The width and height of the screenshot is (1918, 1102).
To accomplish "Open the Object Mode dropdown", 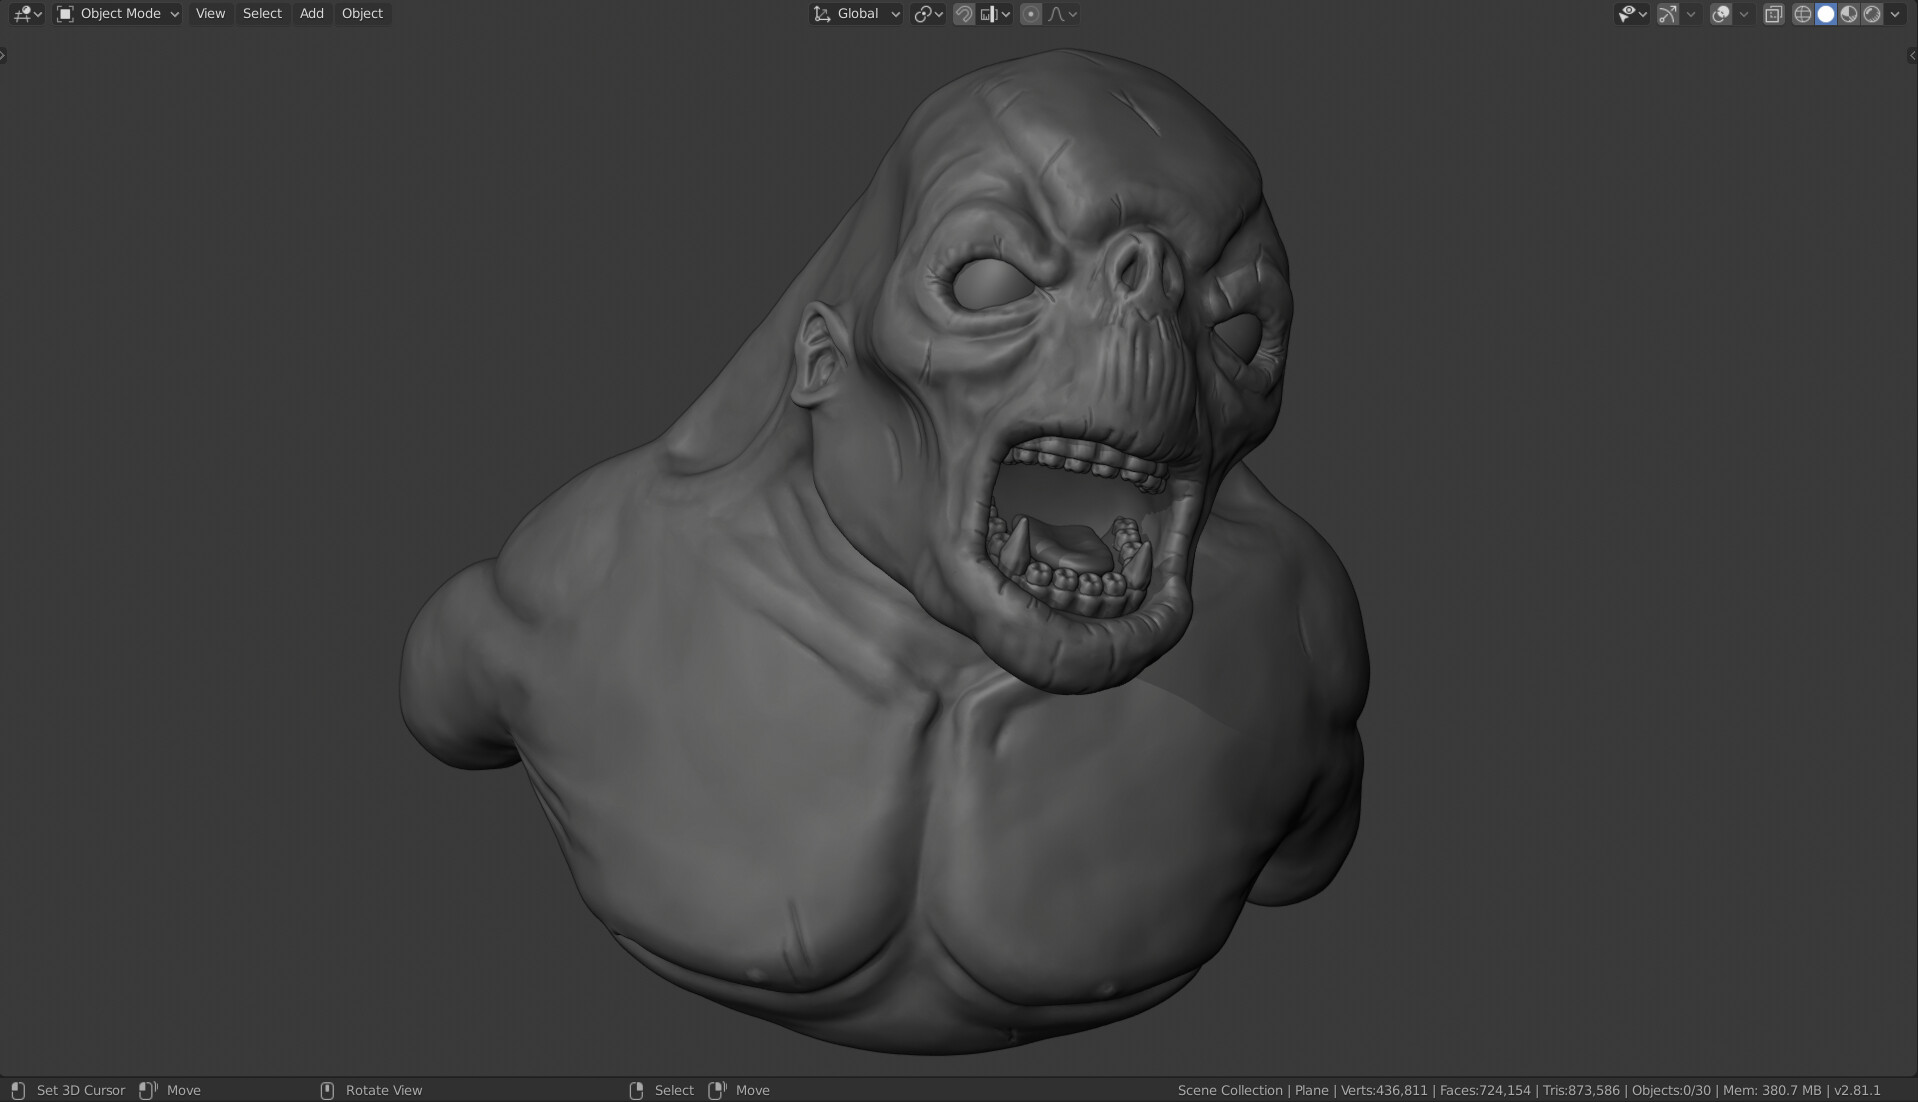I will (117, 13).
